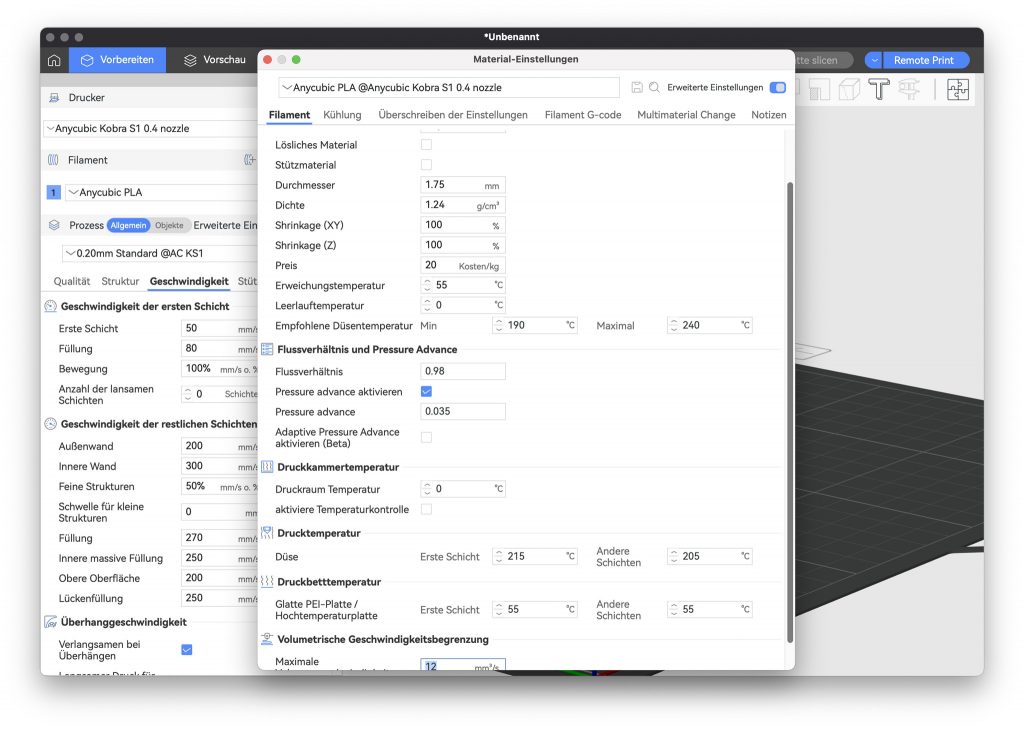Disable the Pressure advance aktivieren checkbox

click(427, 391)
